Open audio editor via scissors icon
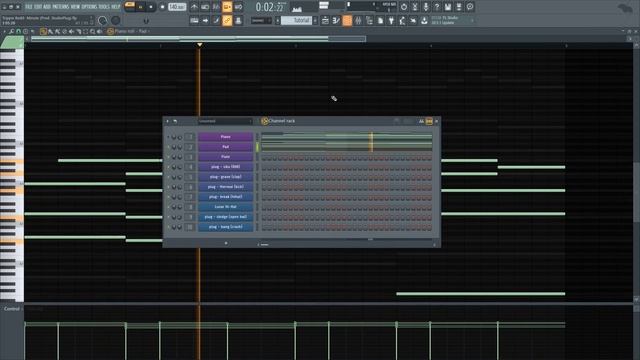Screen dimensions: 640x360 point(415,7)
